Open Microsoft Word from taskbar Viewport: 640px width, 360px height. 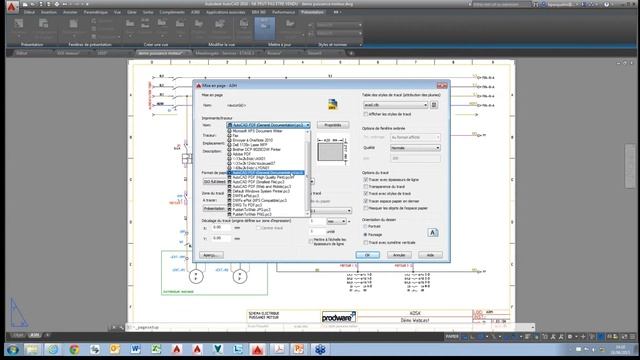[x=135, y=349]
